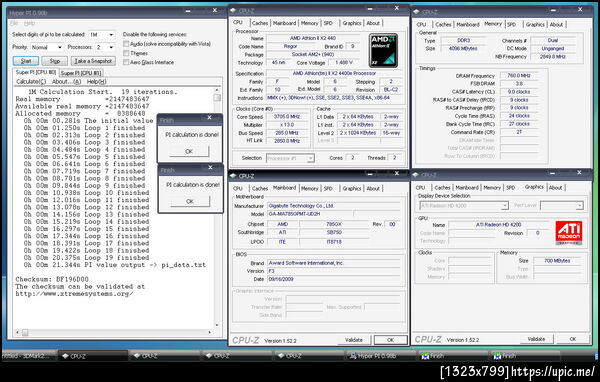Click the CPU-Z title icon in the Graphics tab window
Viewport: 600px width, 382px height.
coord(416,175)
